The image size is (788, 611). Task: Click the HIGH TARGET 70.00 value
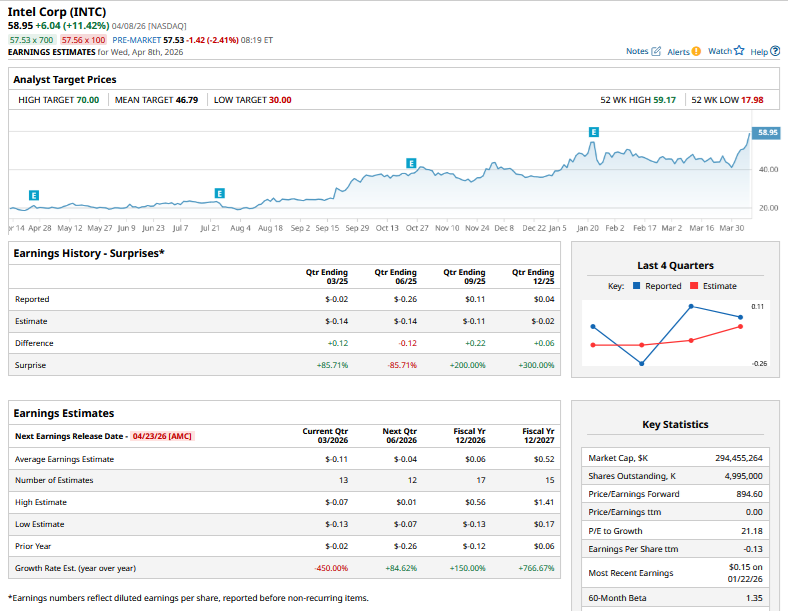pos(88,100)
